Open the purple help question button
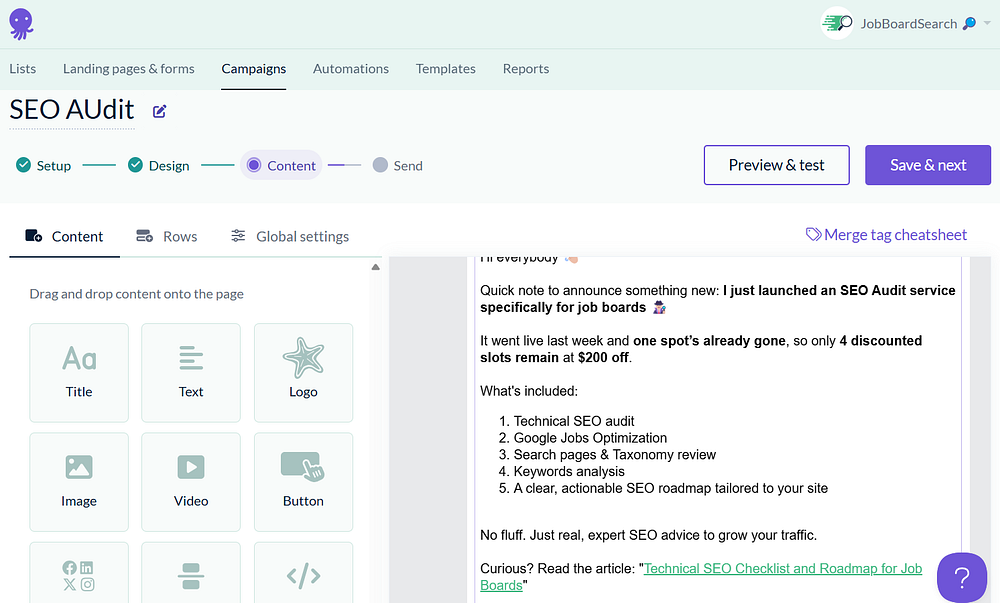 click(x=961, y=577)
